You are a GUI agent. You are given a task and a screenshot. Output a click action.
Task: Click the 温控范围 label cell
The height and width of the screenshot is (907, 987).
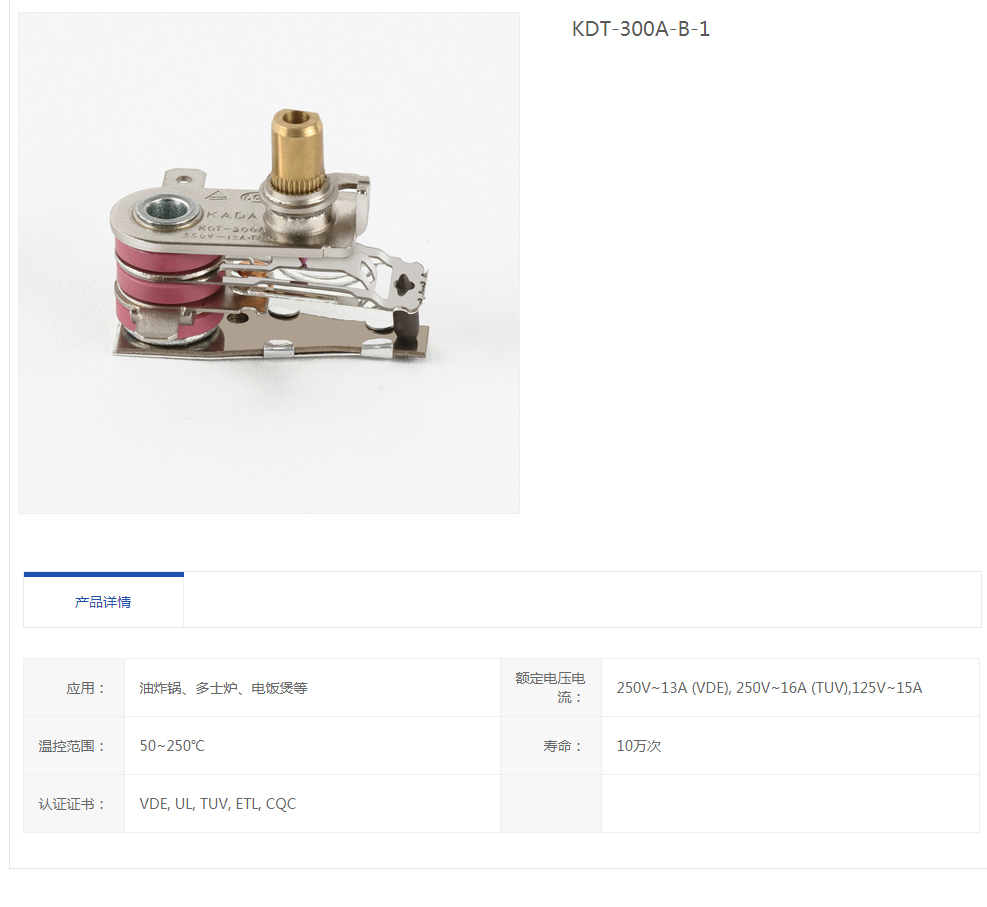[x=74, y=745]
